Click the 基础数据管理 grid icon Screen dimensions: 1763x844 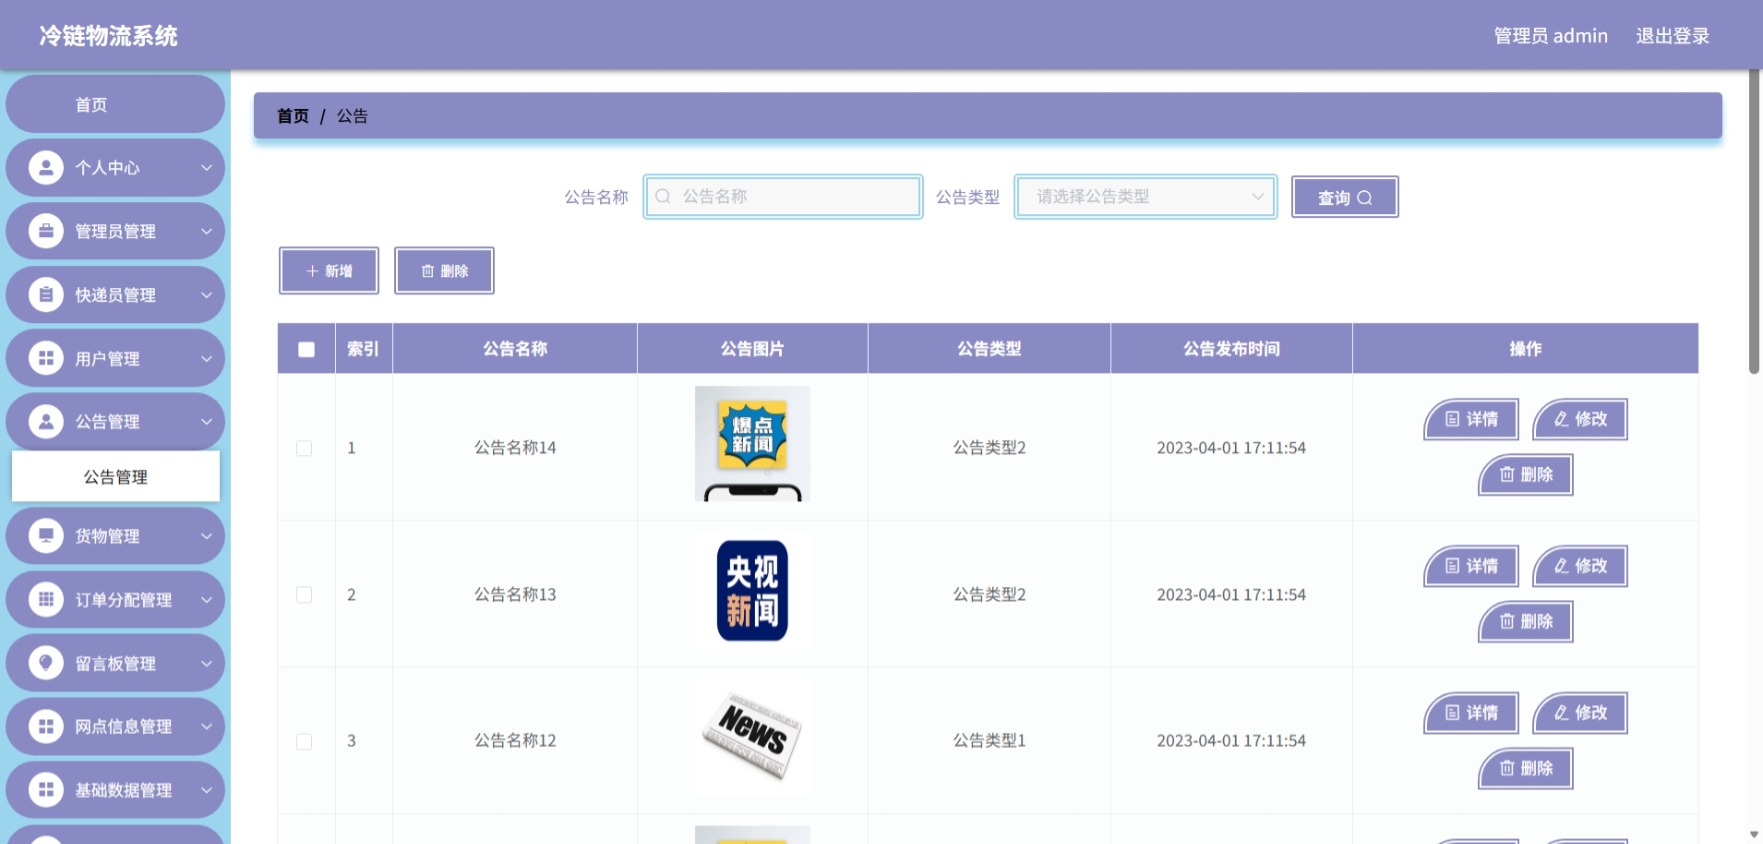point(46,790)
